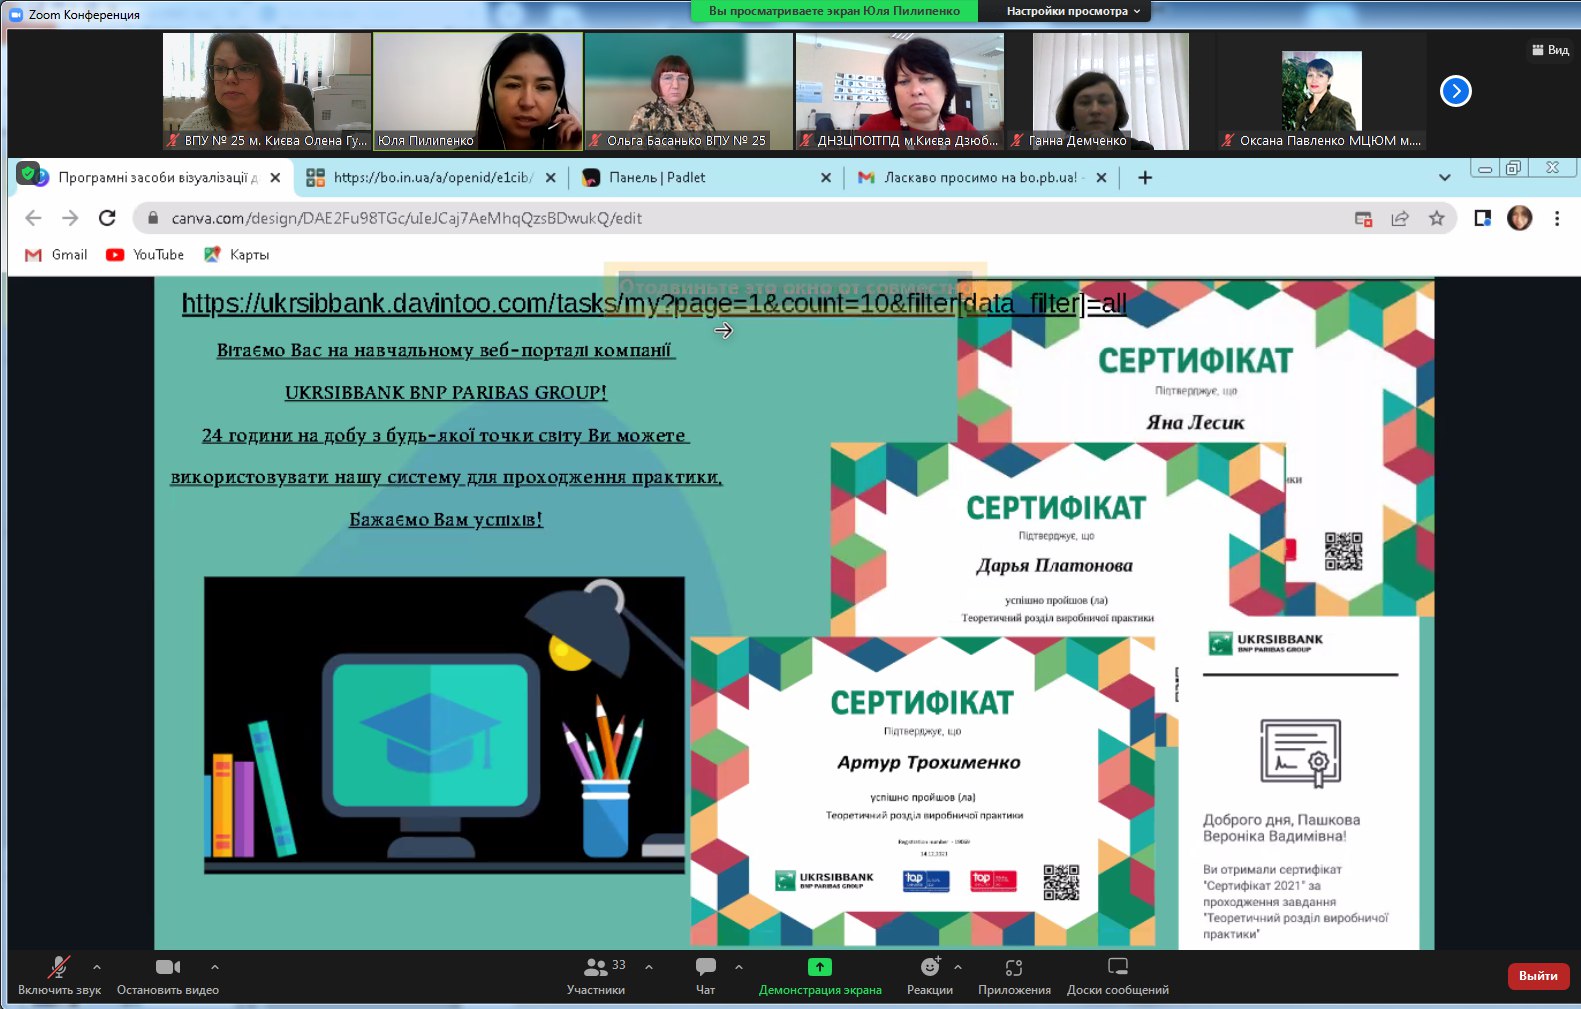Minimize the shared browser window
The width and height of the screenshot is (1581, 1009).
point(1485,168)
